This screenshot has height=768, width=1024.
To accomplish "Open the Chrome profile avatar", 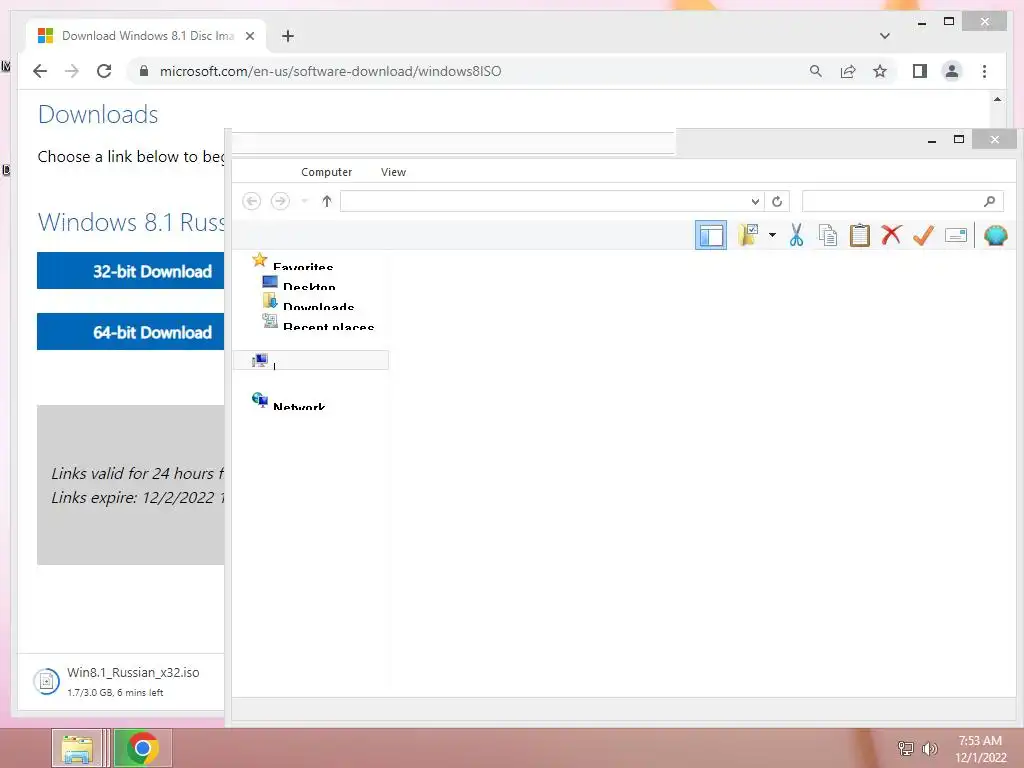I will [952, 71].
